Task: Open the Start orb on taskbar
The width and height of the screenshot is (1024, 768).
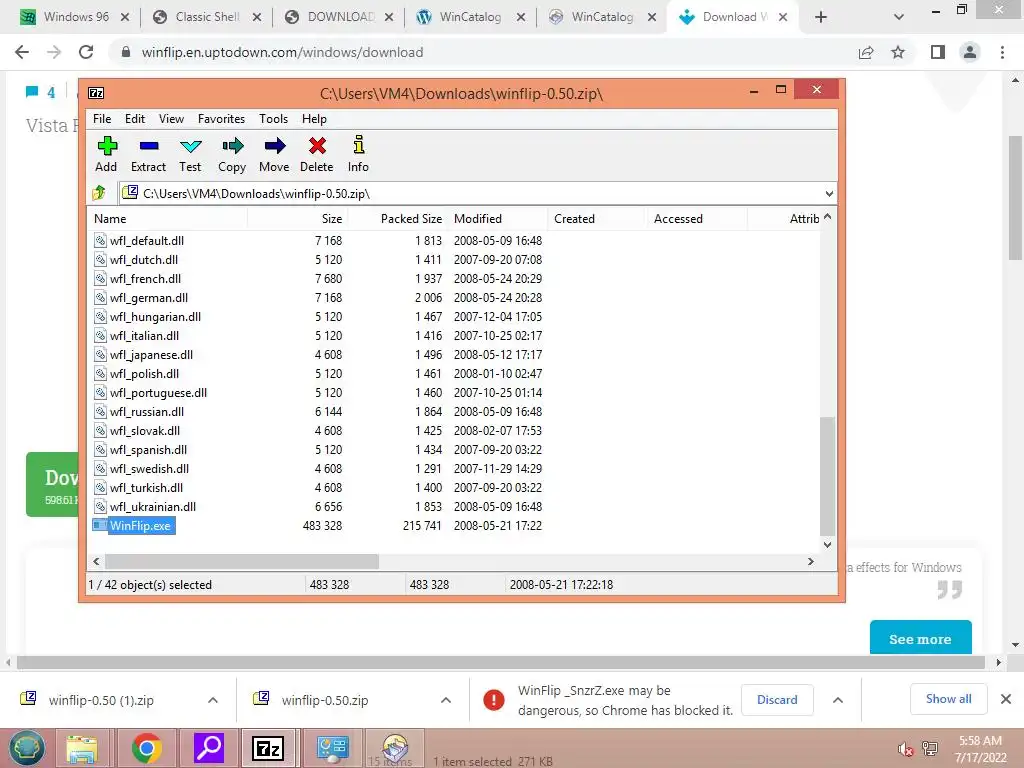Action: 27,748
